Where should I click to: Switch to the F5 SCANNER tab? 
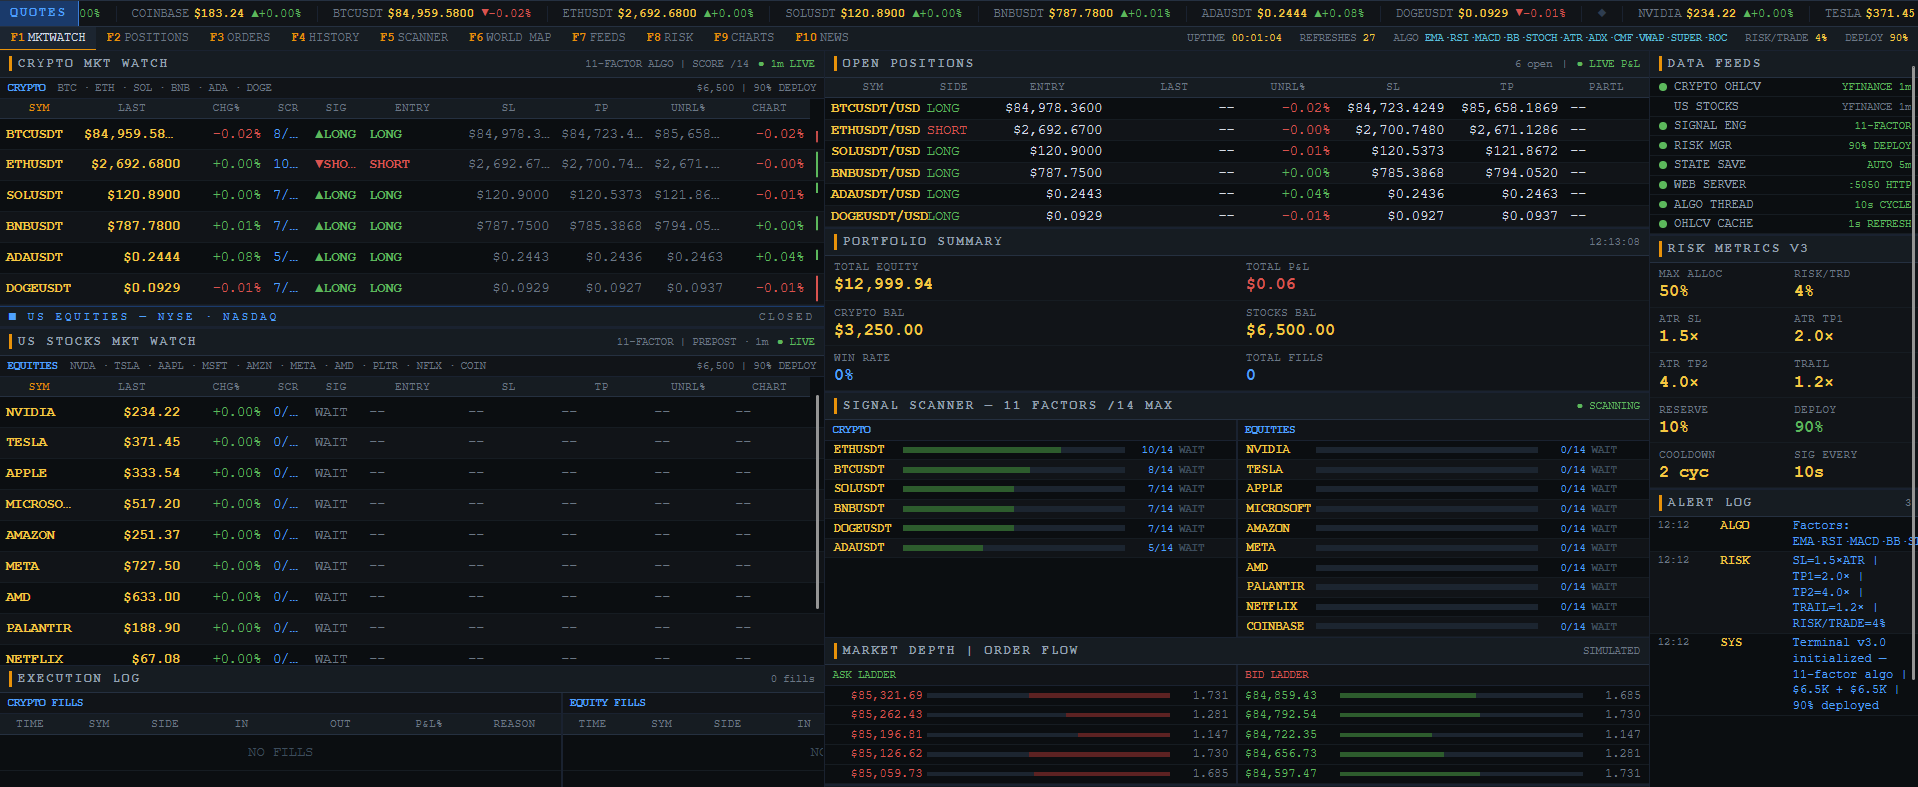click(414, 37)
